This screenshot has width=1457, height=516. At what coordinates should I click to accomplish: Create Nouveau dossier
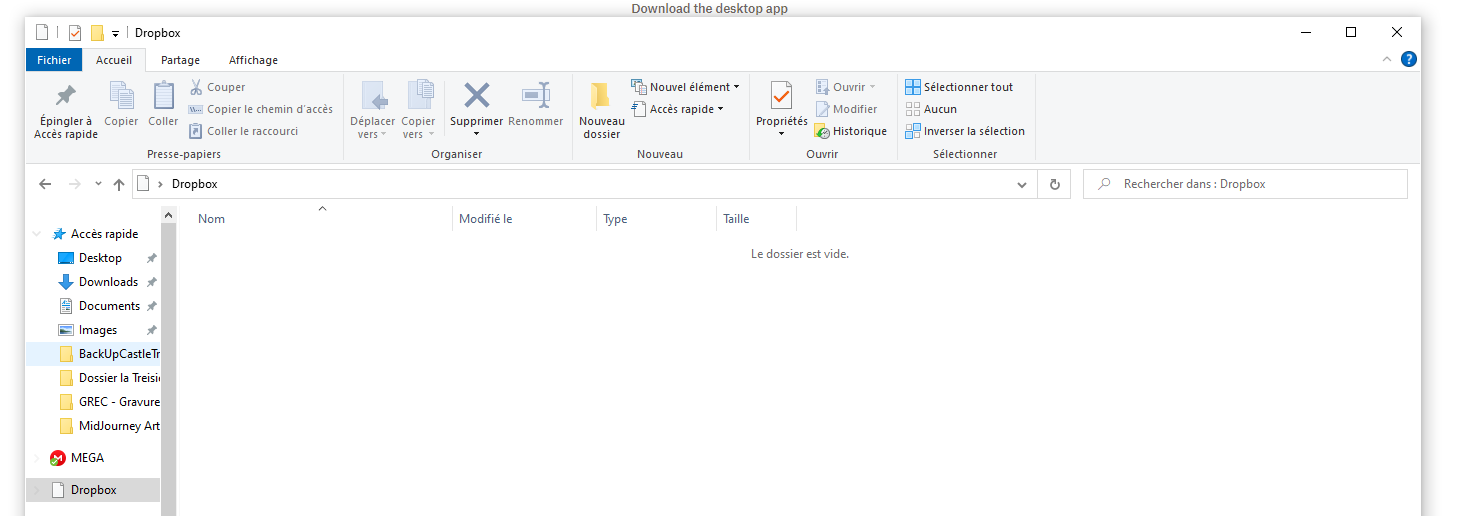(x=601, y=110)
